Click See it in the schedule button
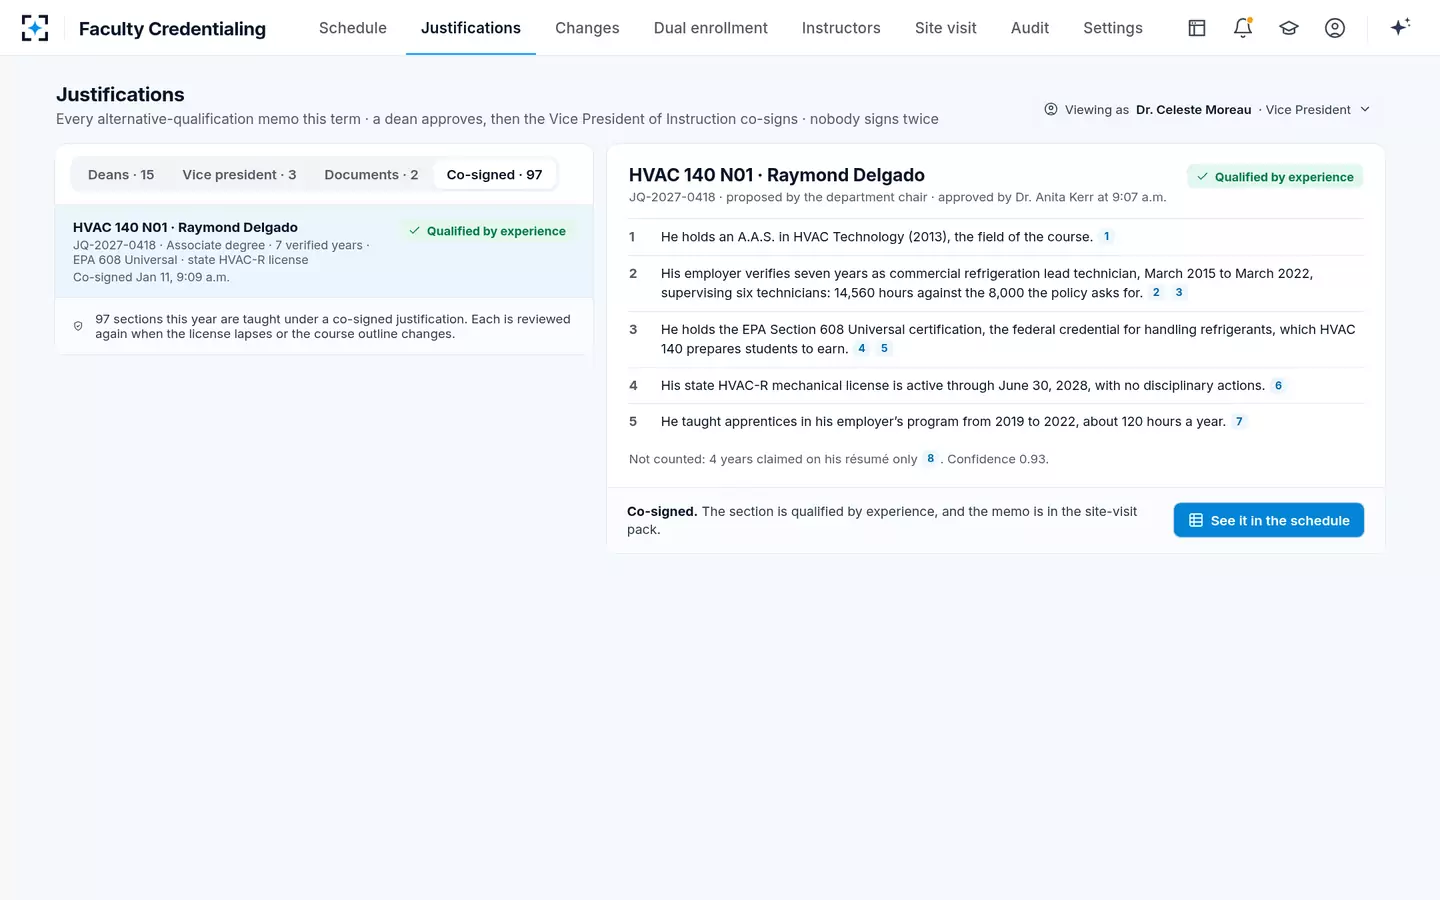 [x=1268, y=520]
